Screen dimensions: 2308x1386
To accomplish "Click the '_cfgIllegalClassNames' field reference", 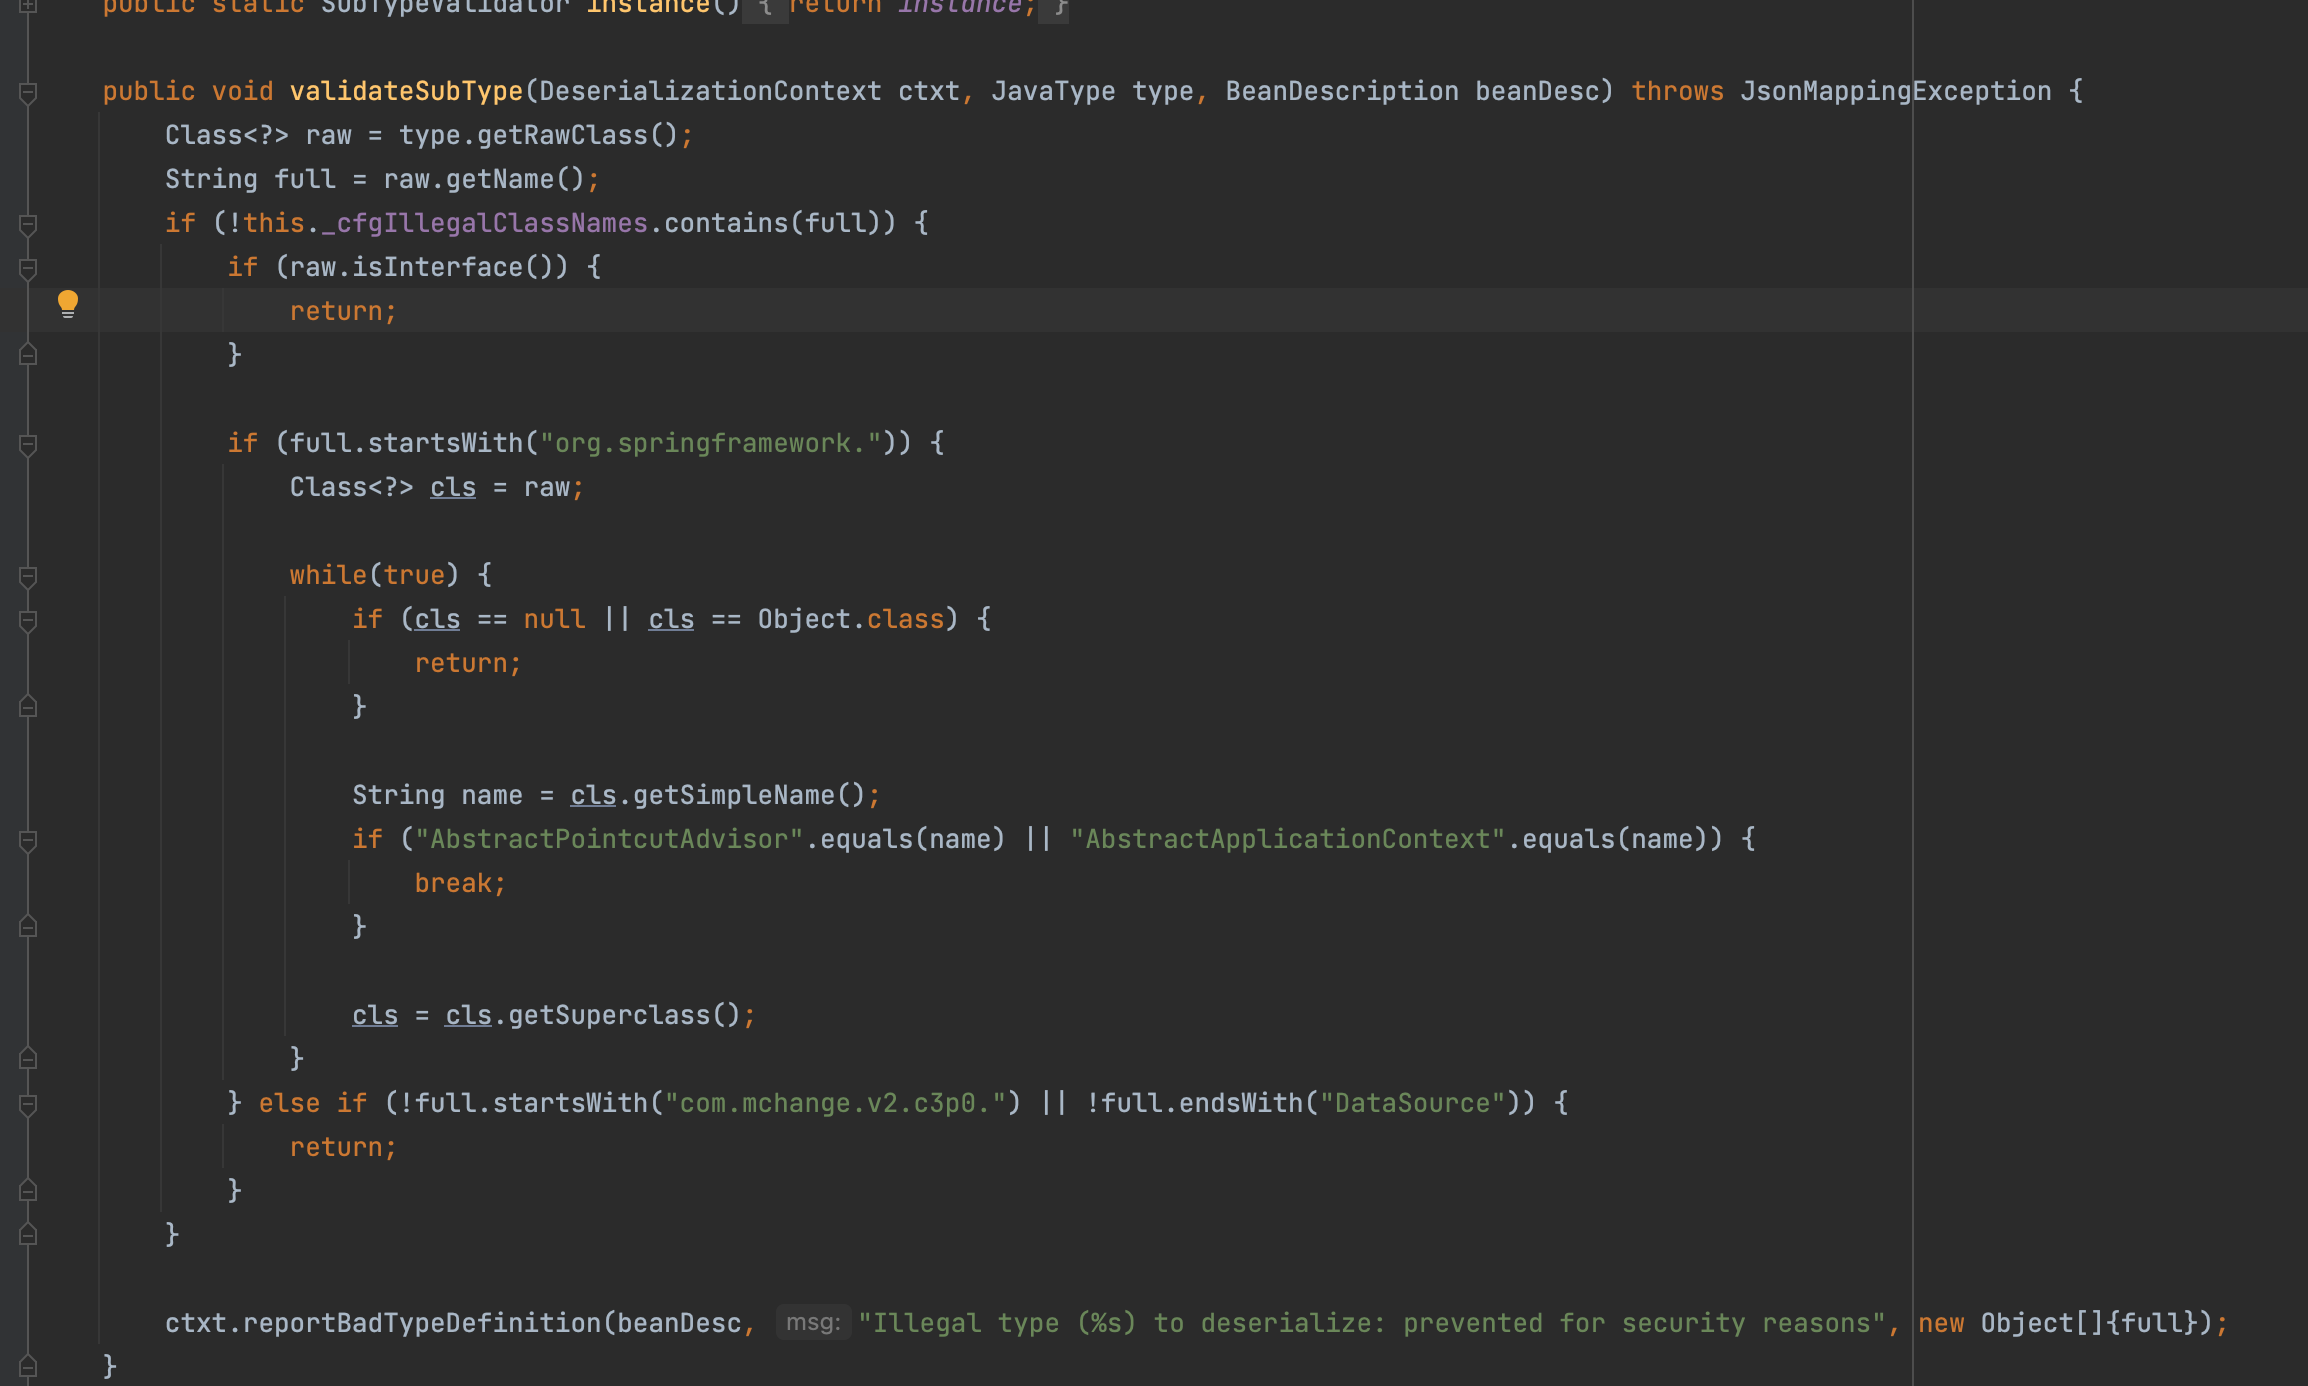I will pyautogui.click(x=484, y=223).
